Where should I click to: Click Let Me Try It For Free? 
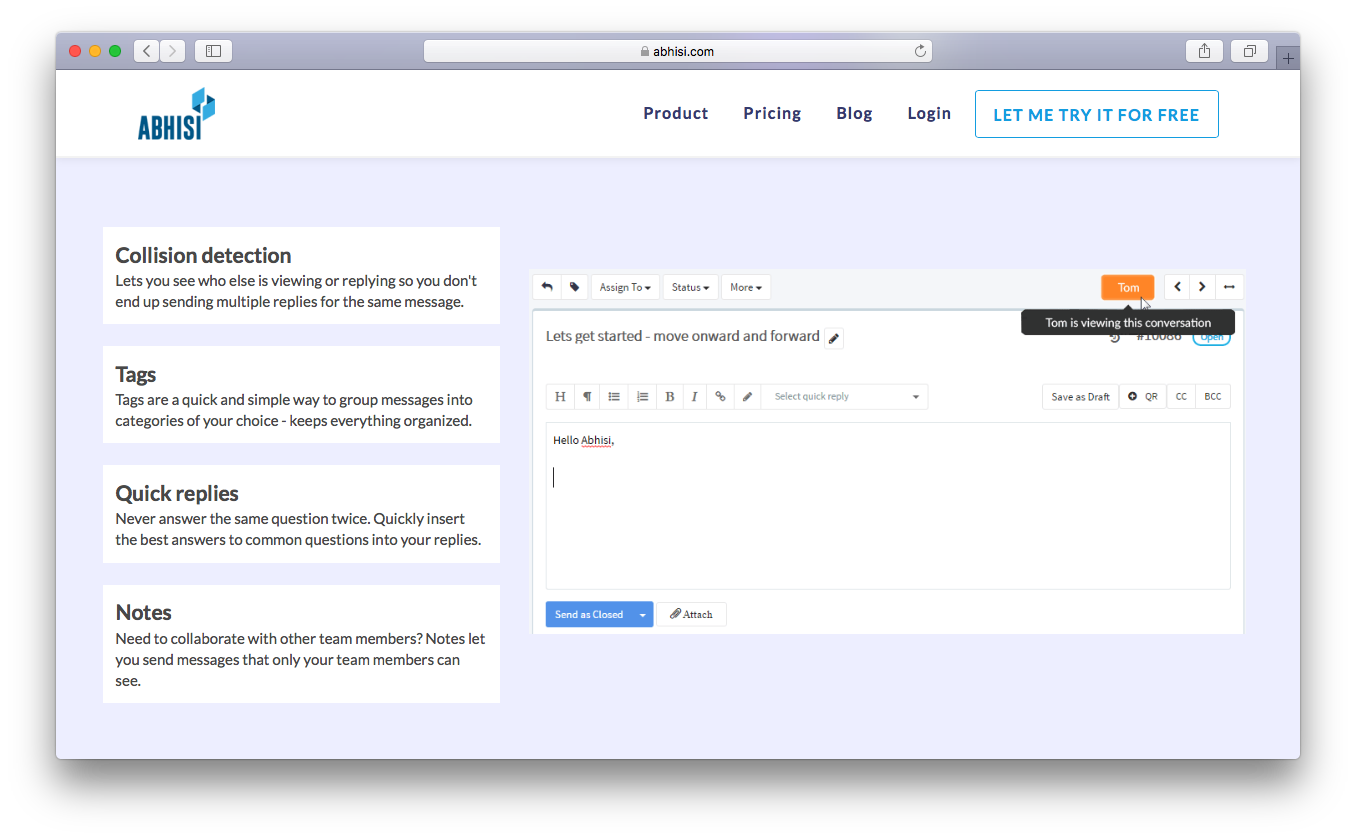(x=1096, y=114)
